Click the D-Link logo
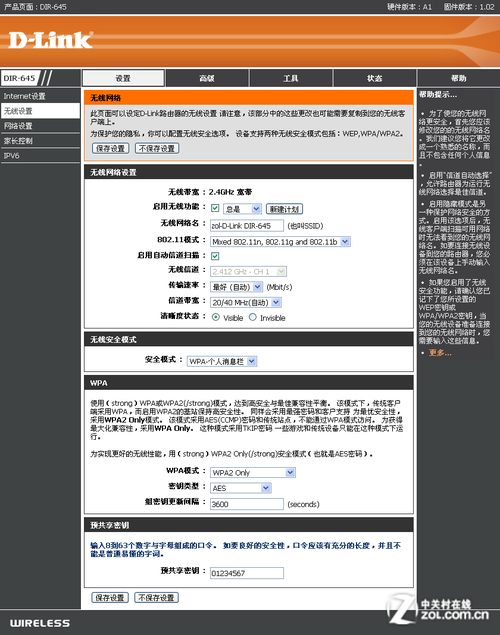The width and height of the screenshot is (500, 635). click(x=51, y=40)
